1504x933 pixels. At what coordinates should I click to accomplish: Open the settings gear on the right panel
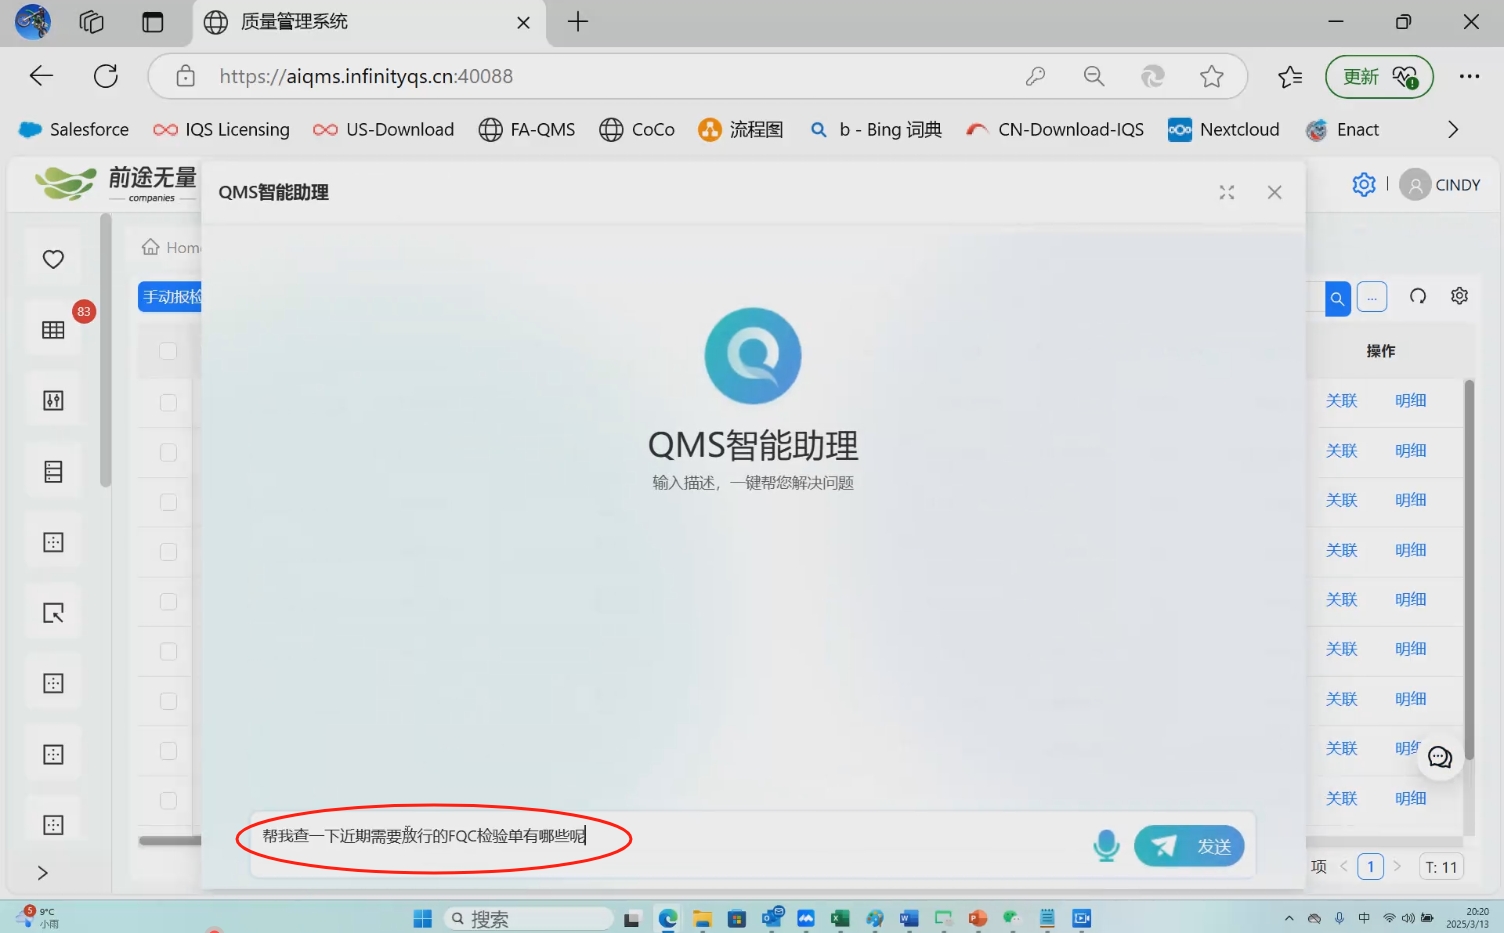(x=1459, y=295)
